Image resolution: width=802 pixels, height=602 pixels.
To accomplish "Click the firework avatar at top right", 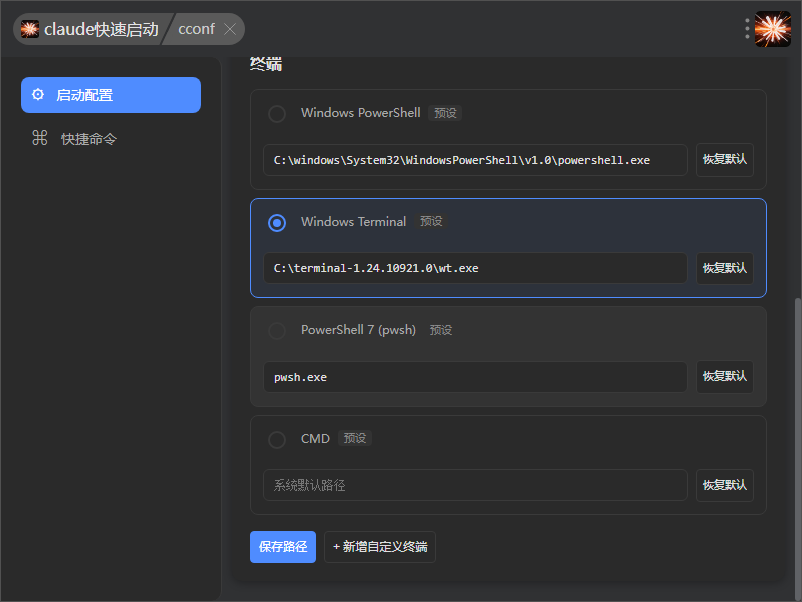I will point(773,29).
